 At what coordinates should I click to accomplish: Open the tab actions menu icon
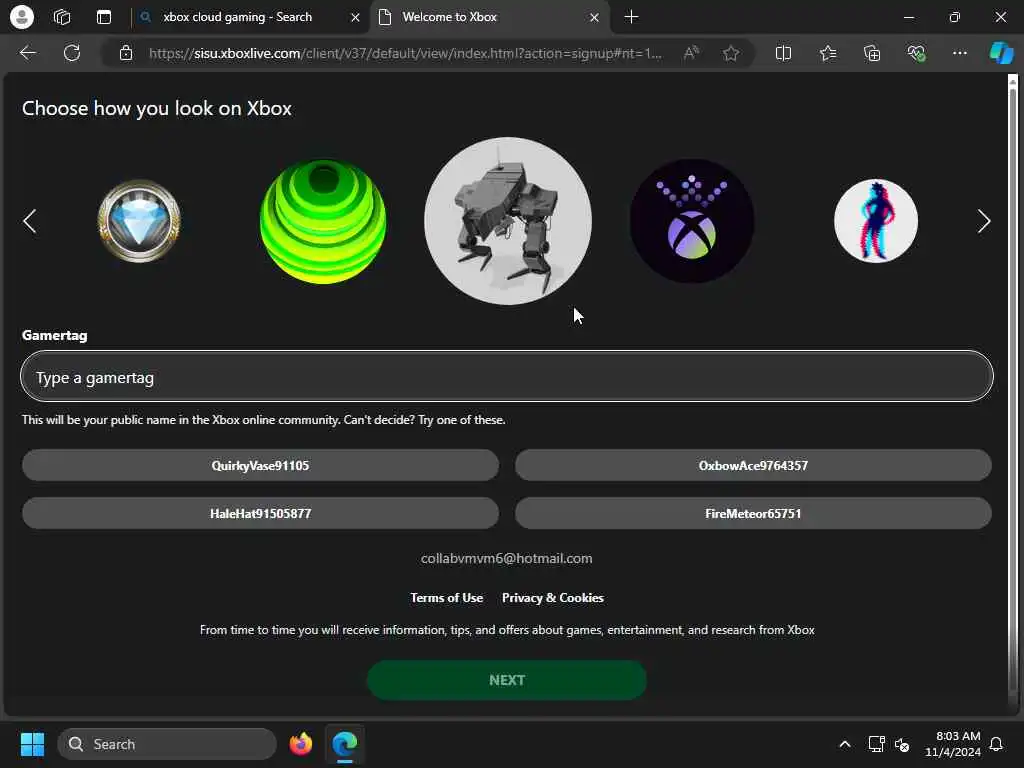[x=104, y=17]
